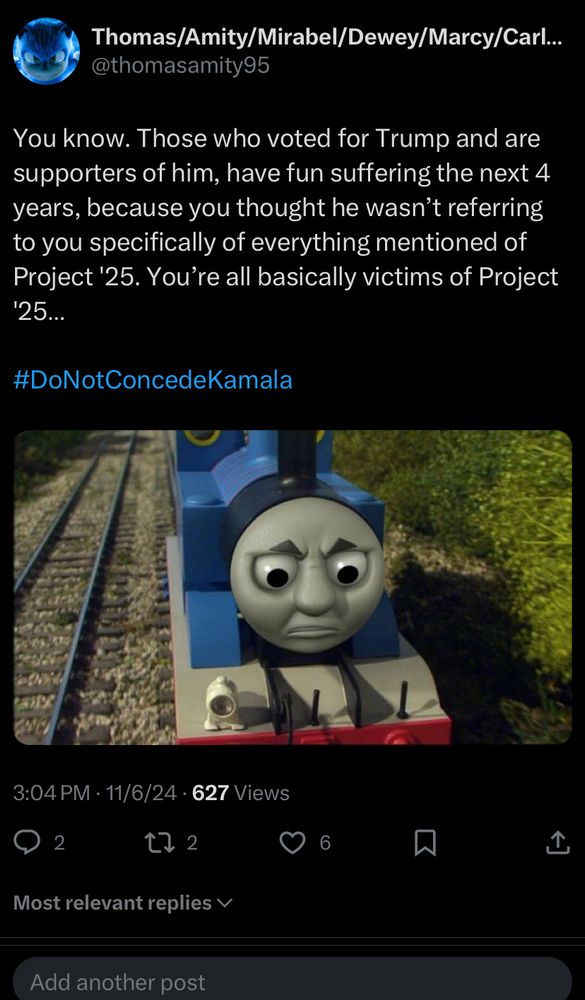Select the 11/6/24 post date
585x1000 pixels.
141,793
